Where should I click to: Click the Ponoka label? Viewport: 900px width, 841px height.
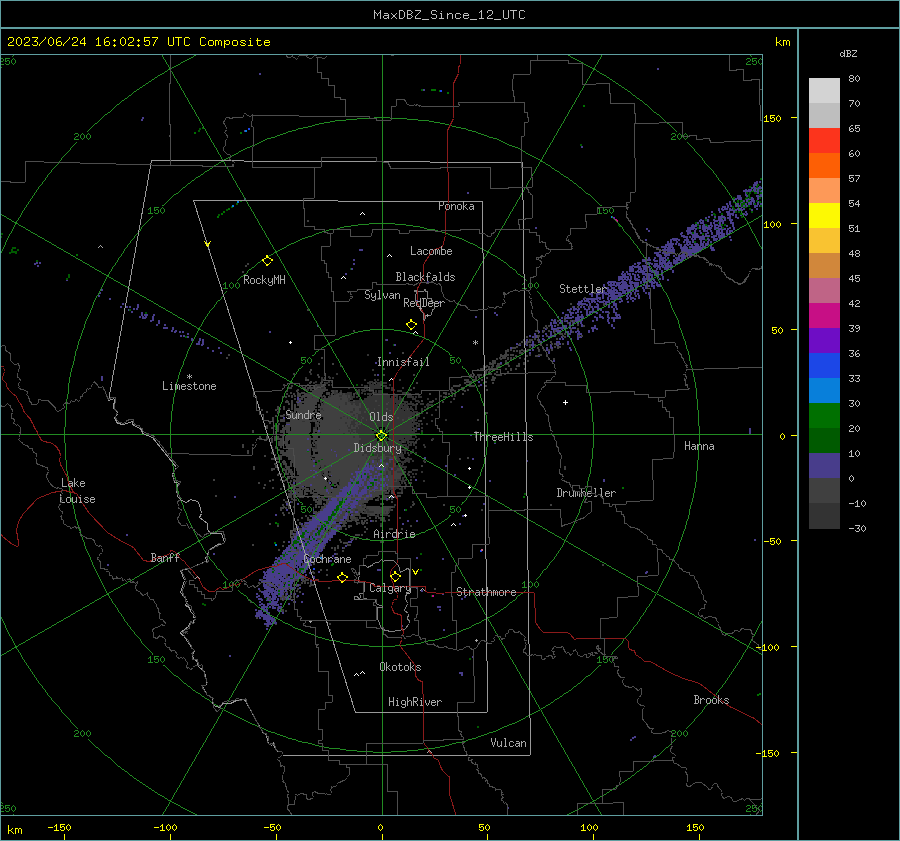[x=456, y=207]
